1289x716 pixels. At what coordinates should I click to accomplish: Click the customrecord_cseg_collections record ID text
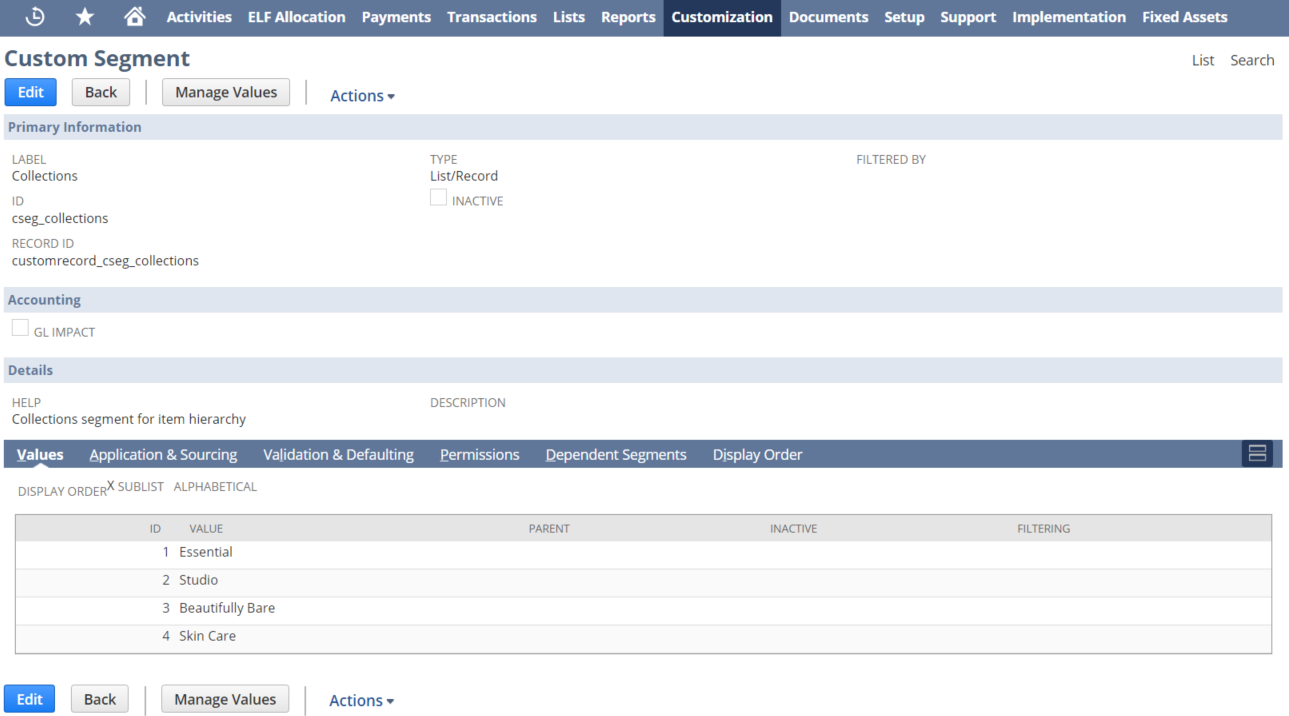(x=105, y=261)
